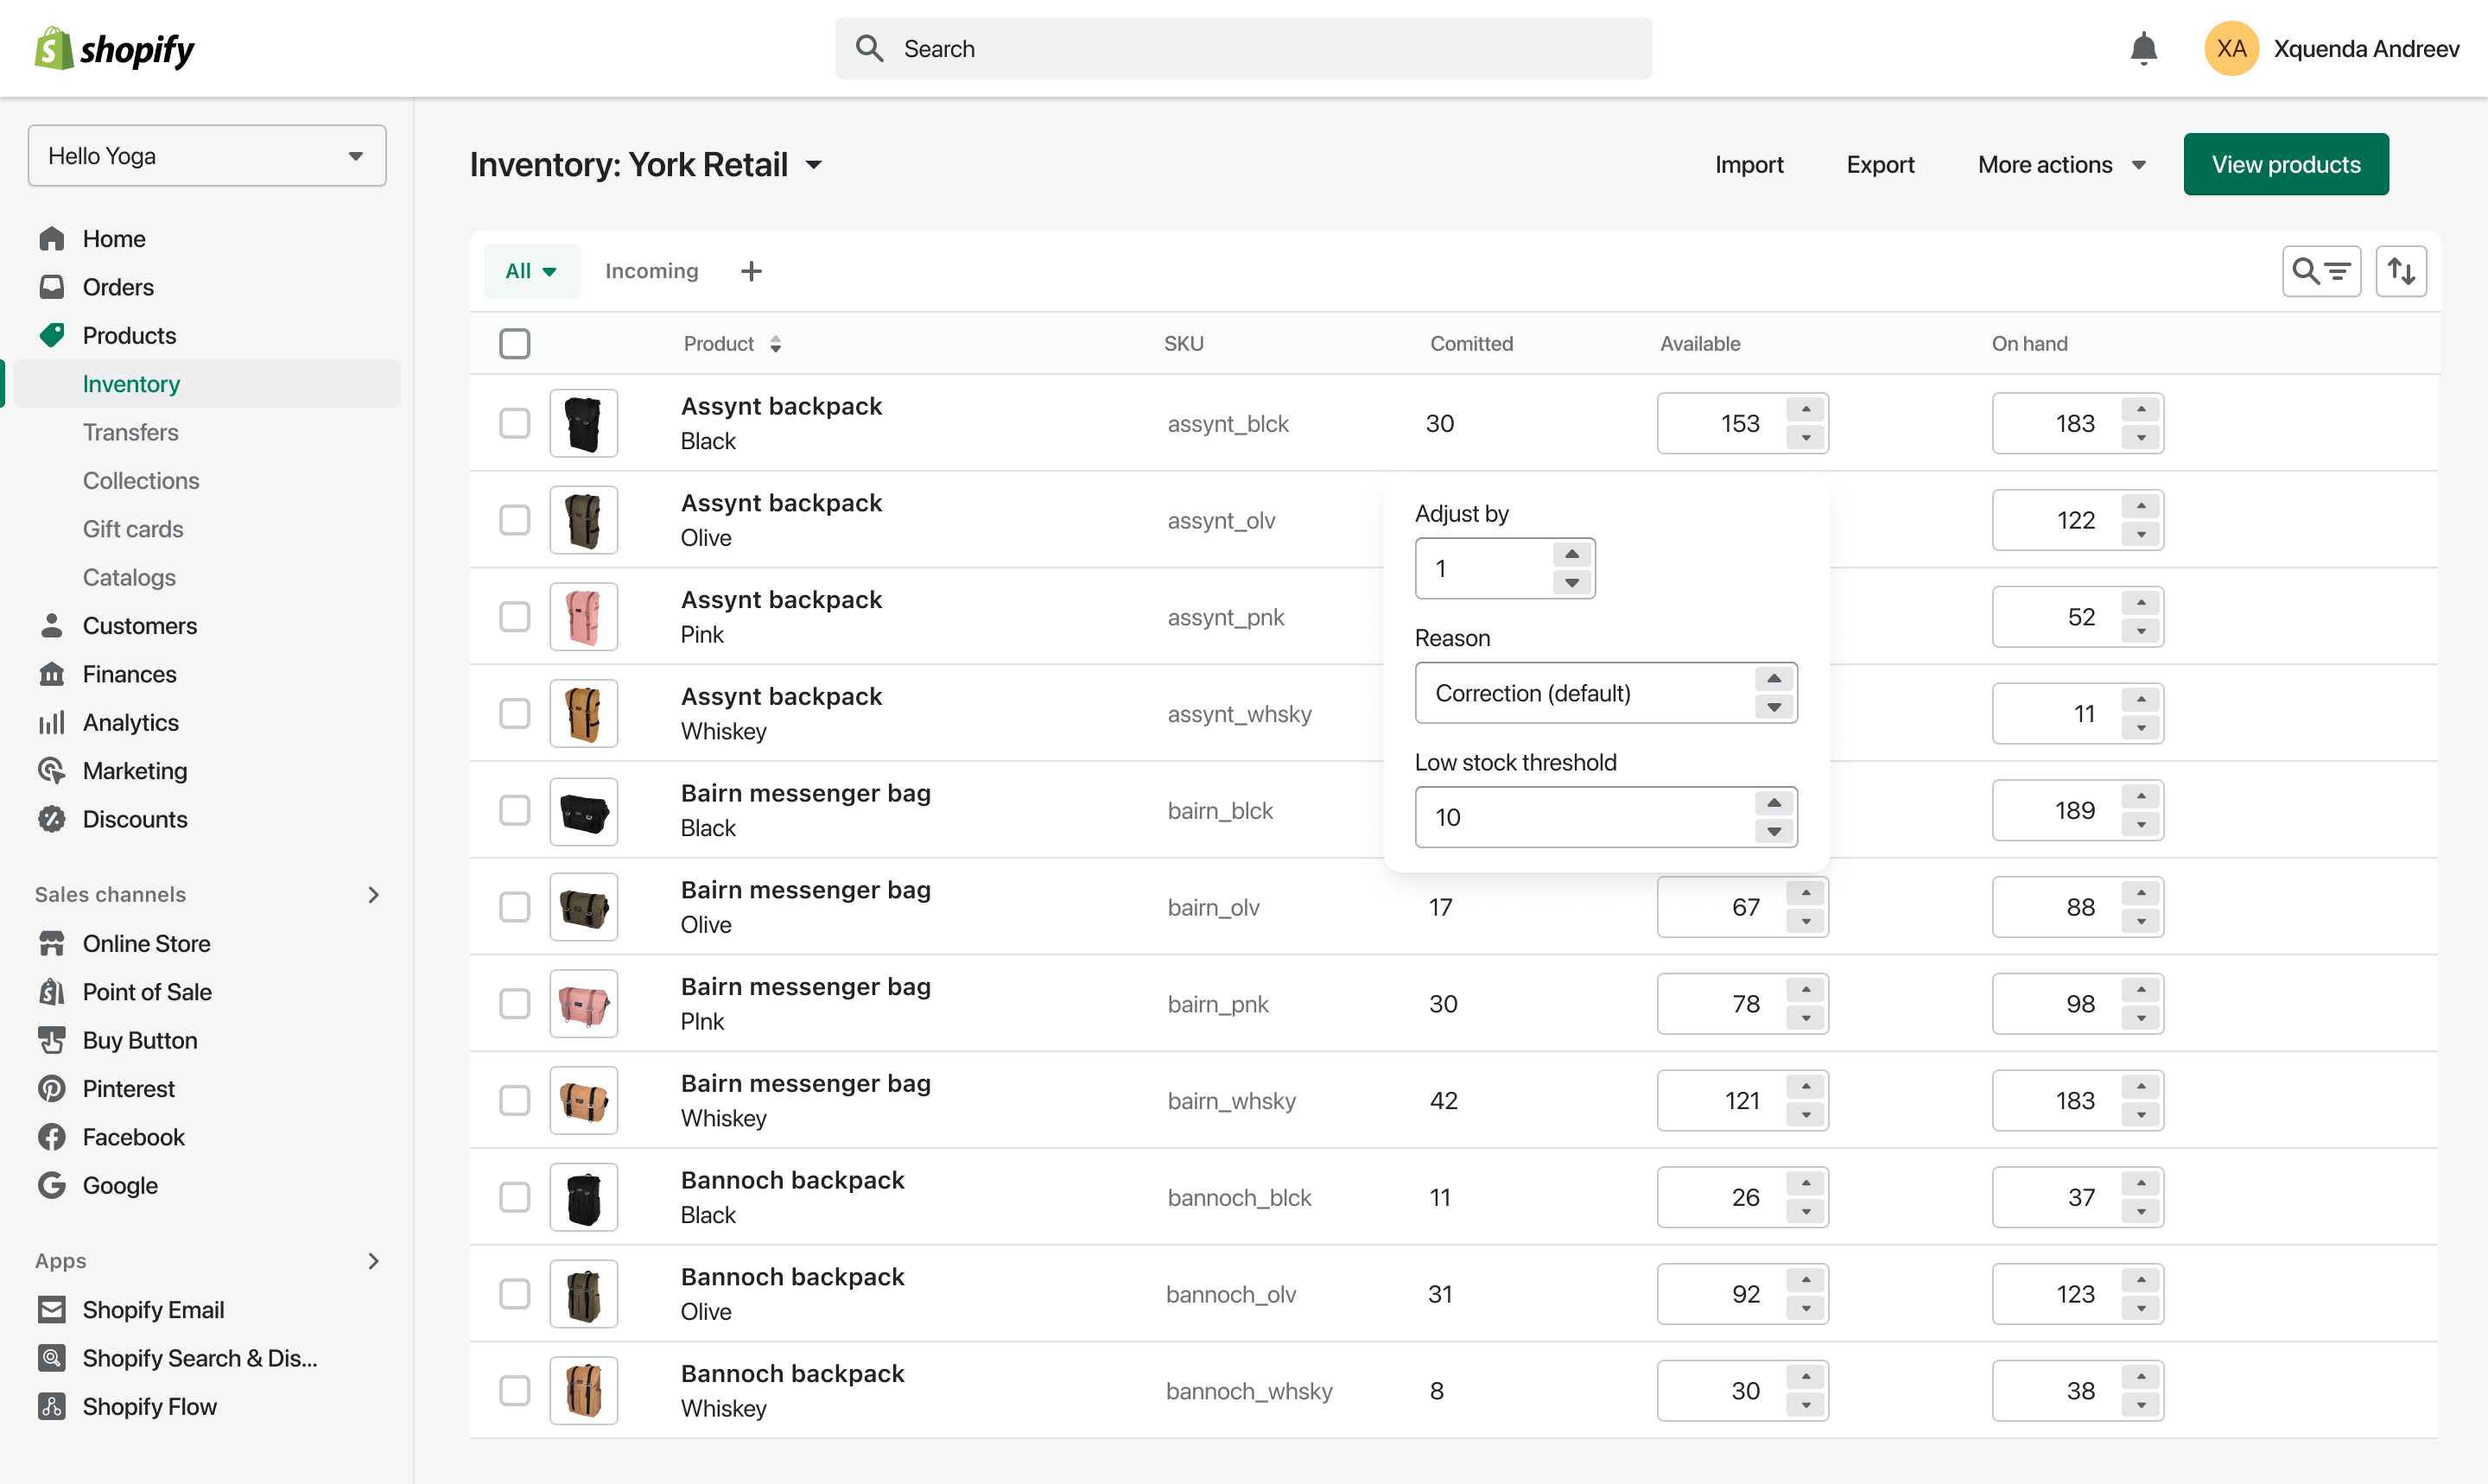This screenshot has height=1484, width=2488.
Task: Go to Transfers in sidebar
Action: click(130, 432)
